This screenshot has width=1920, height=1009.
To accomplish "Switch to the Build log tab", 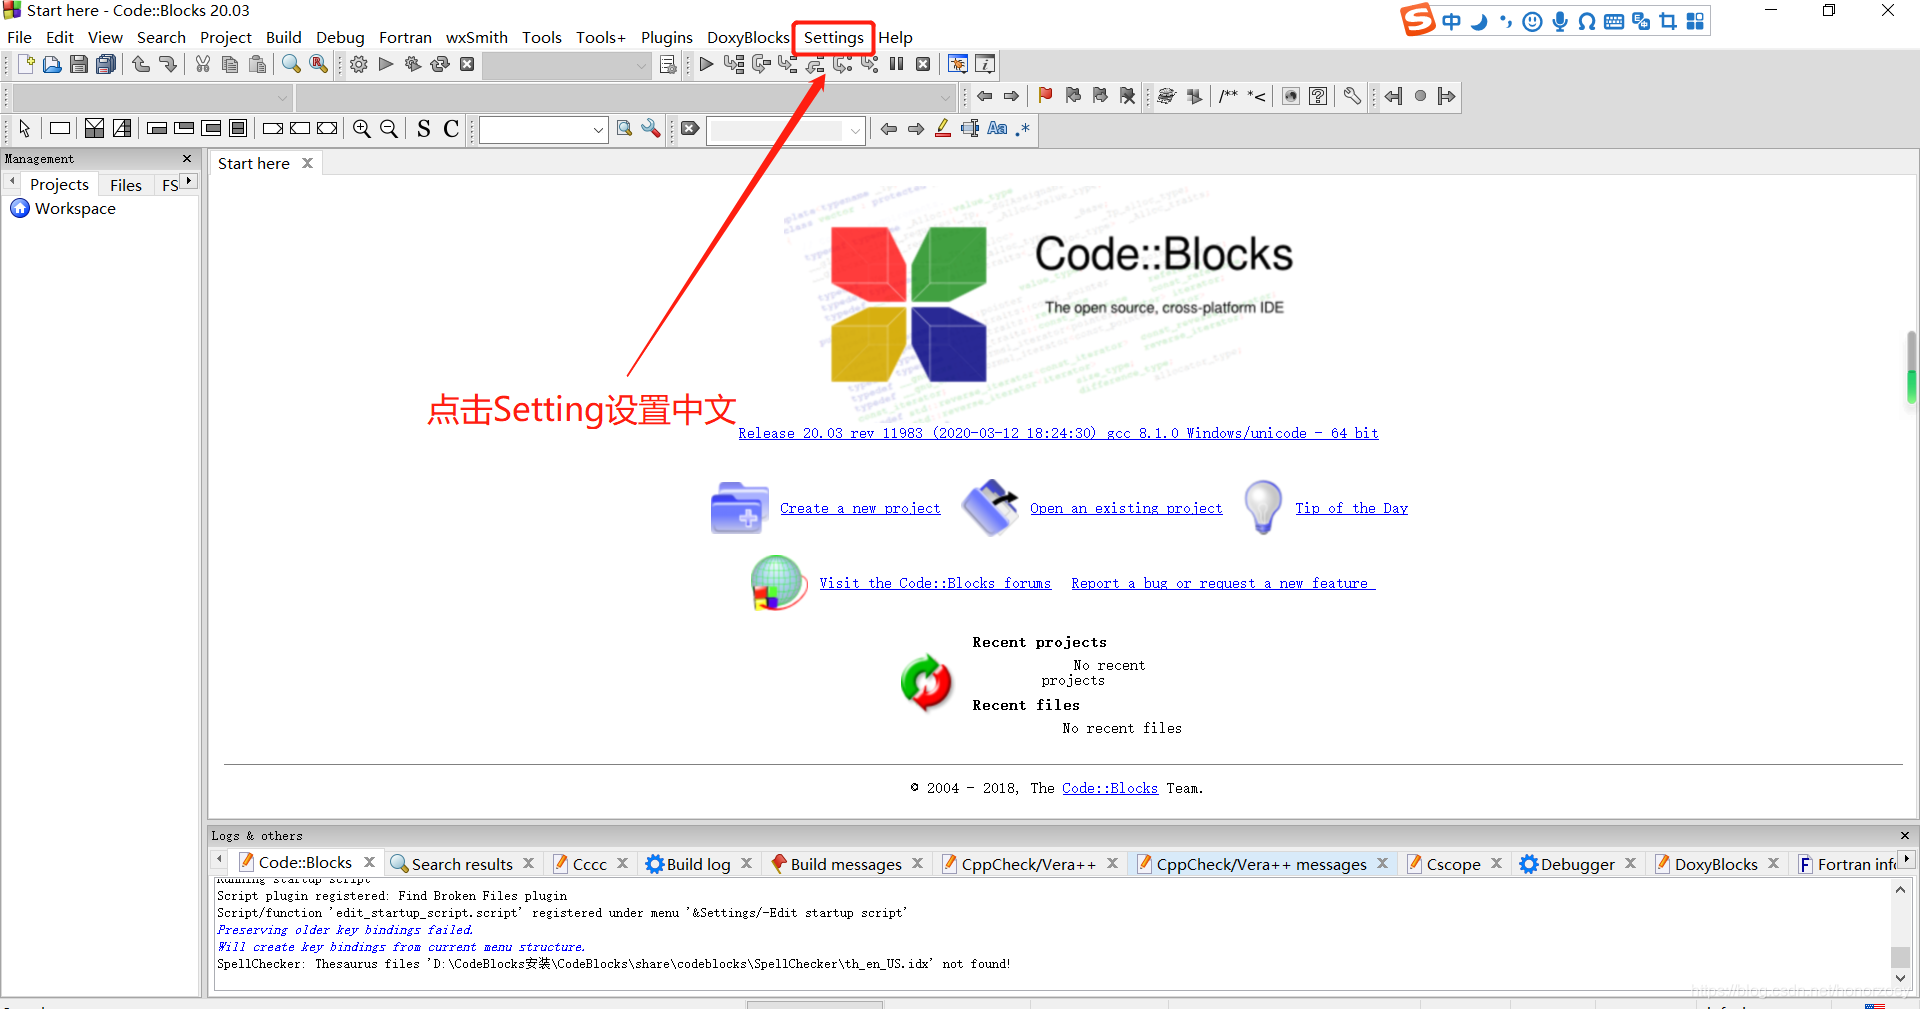I will (x=699, y=864).
